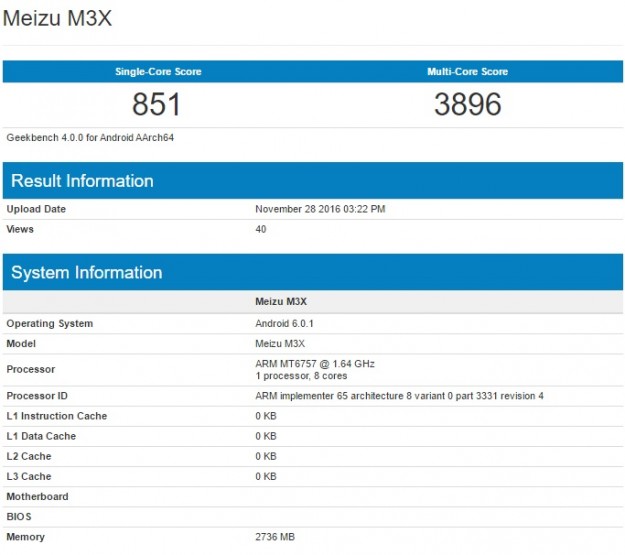Click the Views count of 40
The width and height of the screenshot is (625, 555).
pos(261,229)
